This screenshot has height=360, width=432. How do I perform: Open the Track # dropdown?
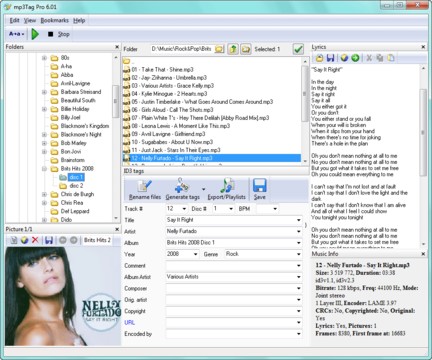(184, 209)
